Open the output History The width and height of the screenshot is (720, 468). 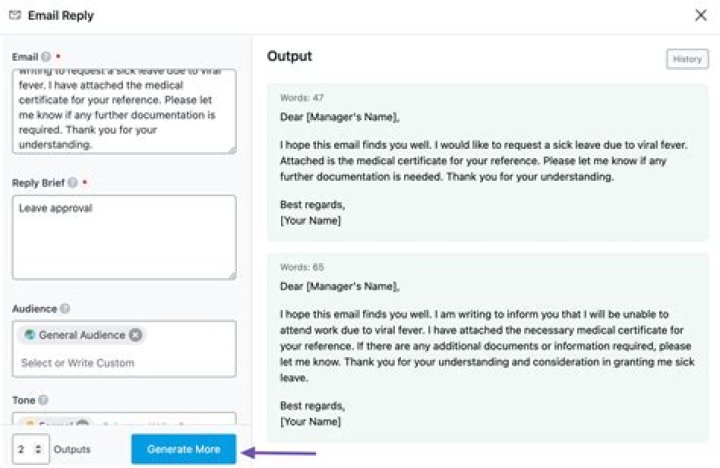[687, 59]
